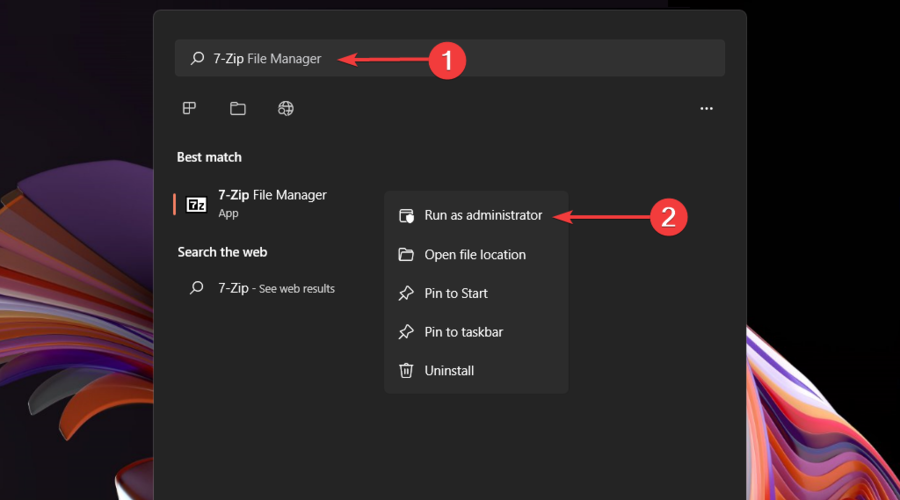
Task: Filter results by Apps icon
Action: coord(189,108)
